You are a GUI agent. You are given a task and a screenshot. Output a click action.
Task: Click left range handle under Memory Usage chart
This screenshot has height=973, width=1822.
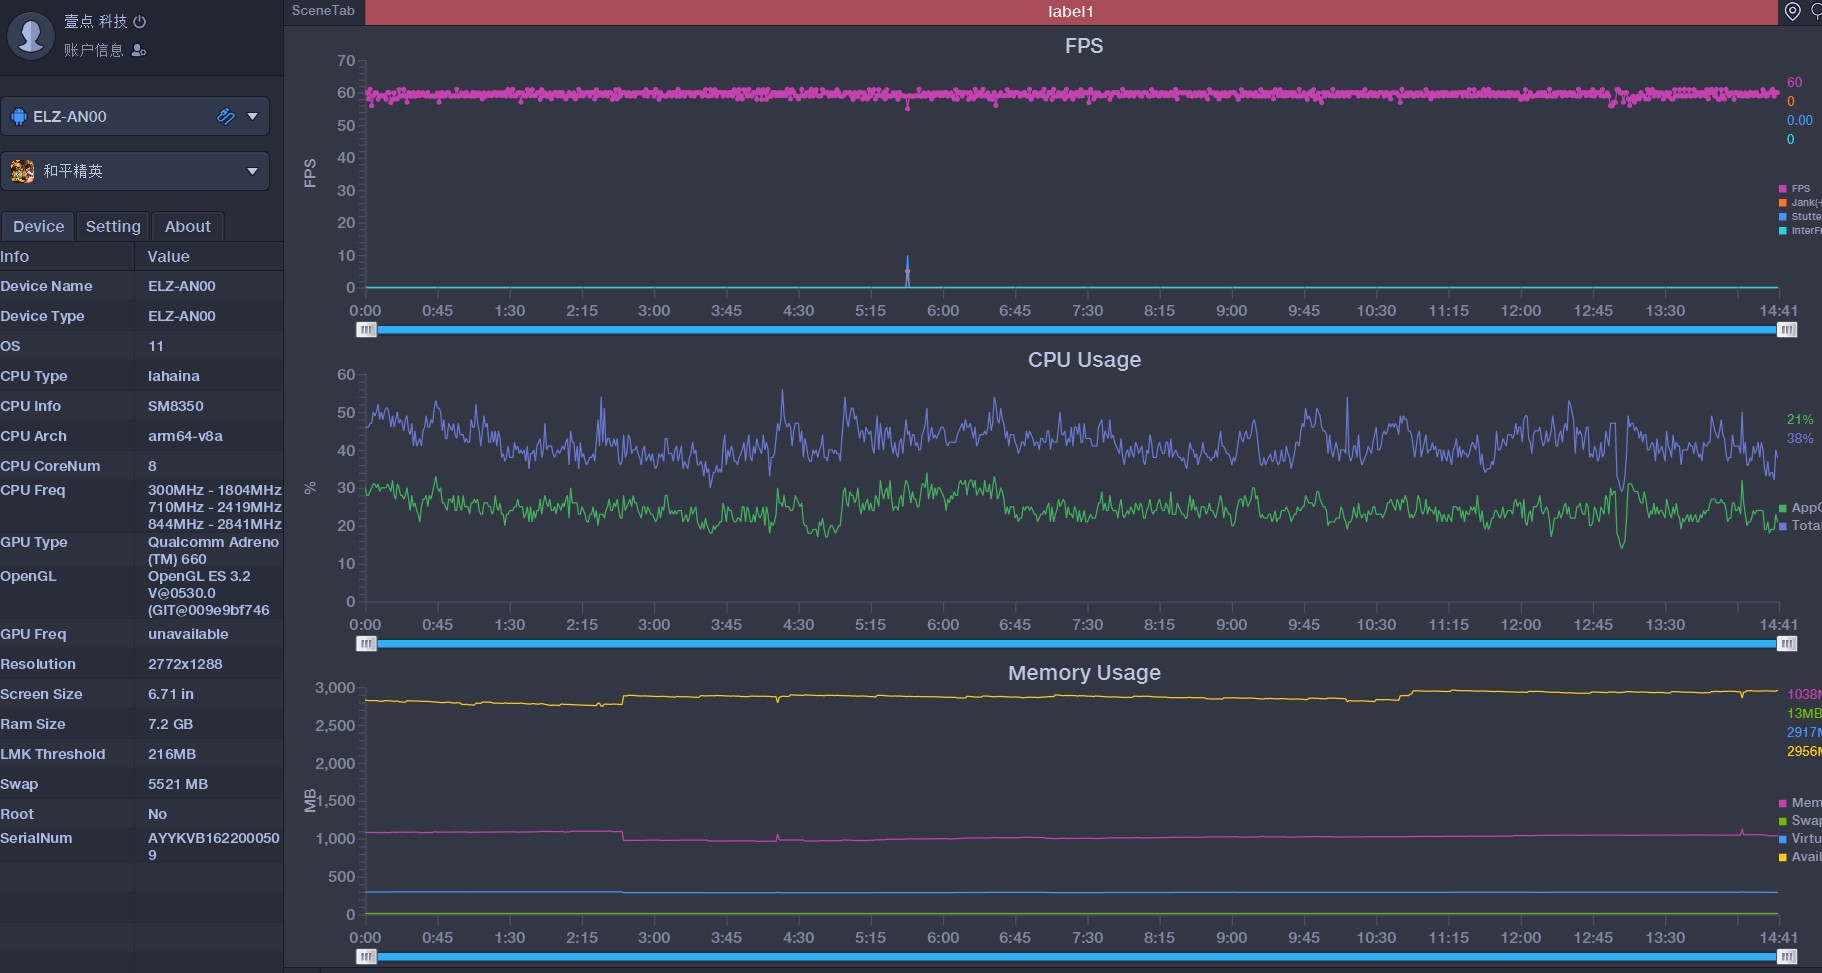(x=367, y=957)
